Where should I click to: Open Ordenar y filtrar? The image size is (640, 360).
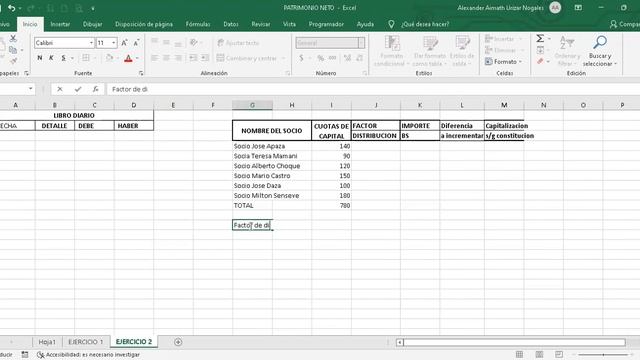click(x=567, y=51)
